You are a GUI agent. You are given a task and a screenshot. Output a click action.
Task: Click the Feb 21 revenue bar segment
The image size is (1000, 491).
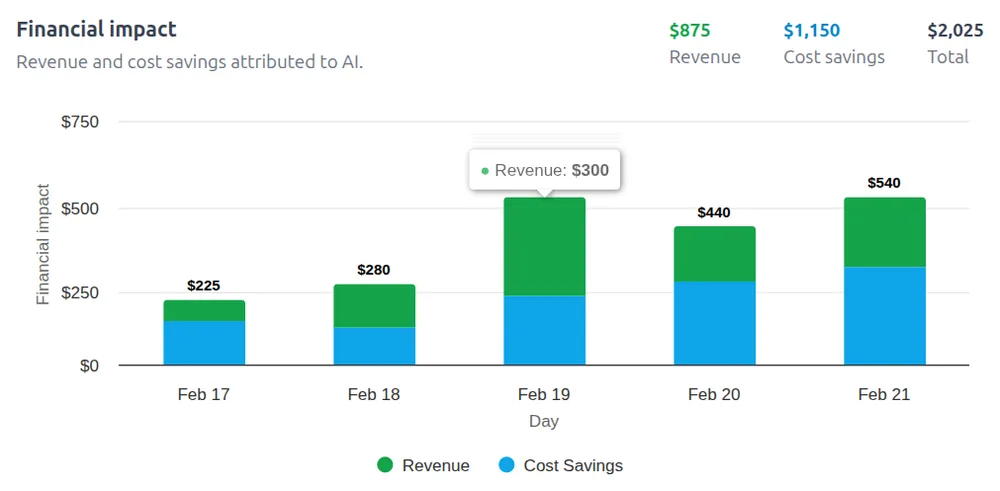[x=884, y=232]
